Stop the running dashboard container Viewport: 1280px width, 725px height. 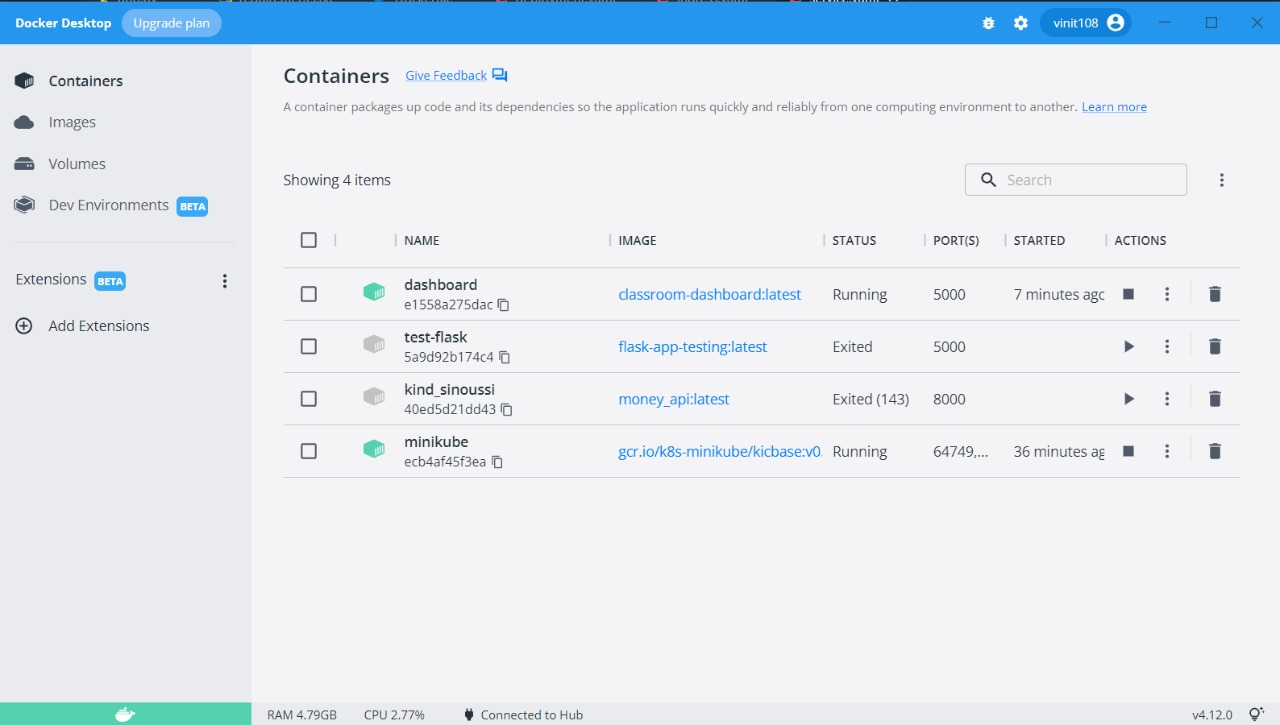(x=1128, y=294)
